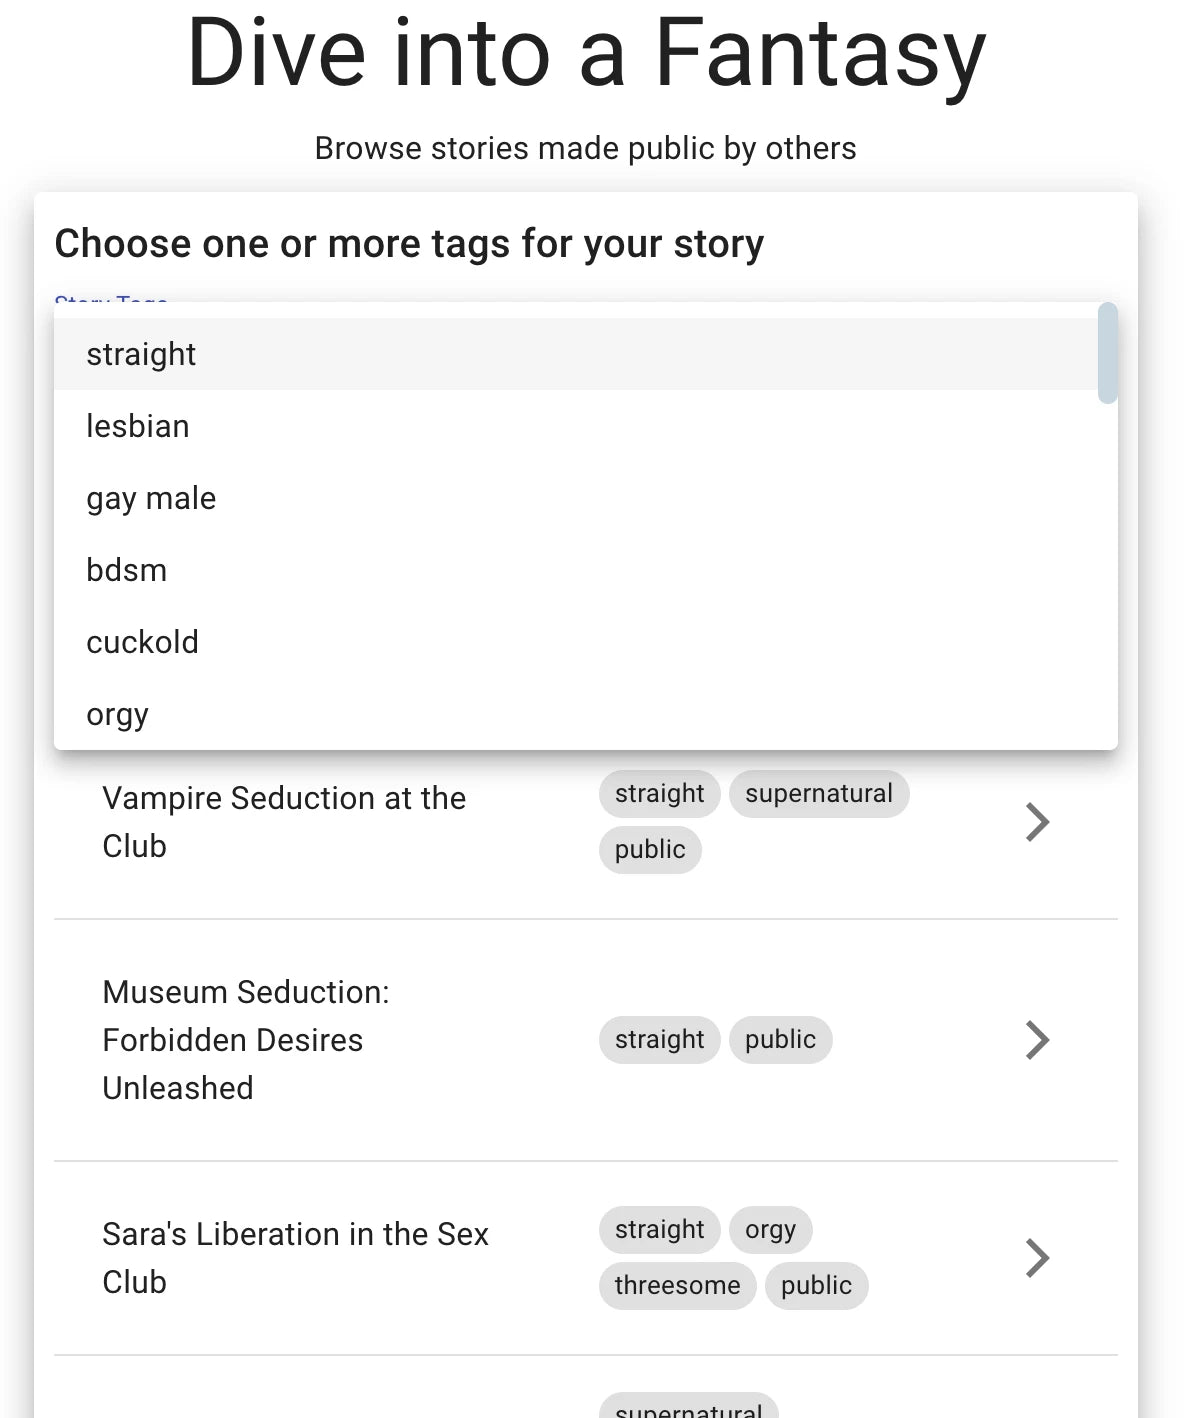Click chevron arrow for Museum Seduction story
This screenshot has width=1202, height=1418.
pyautogui.click(x=1037, y=1040)
